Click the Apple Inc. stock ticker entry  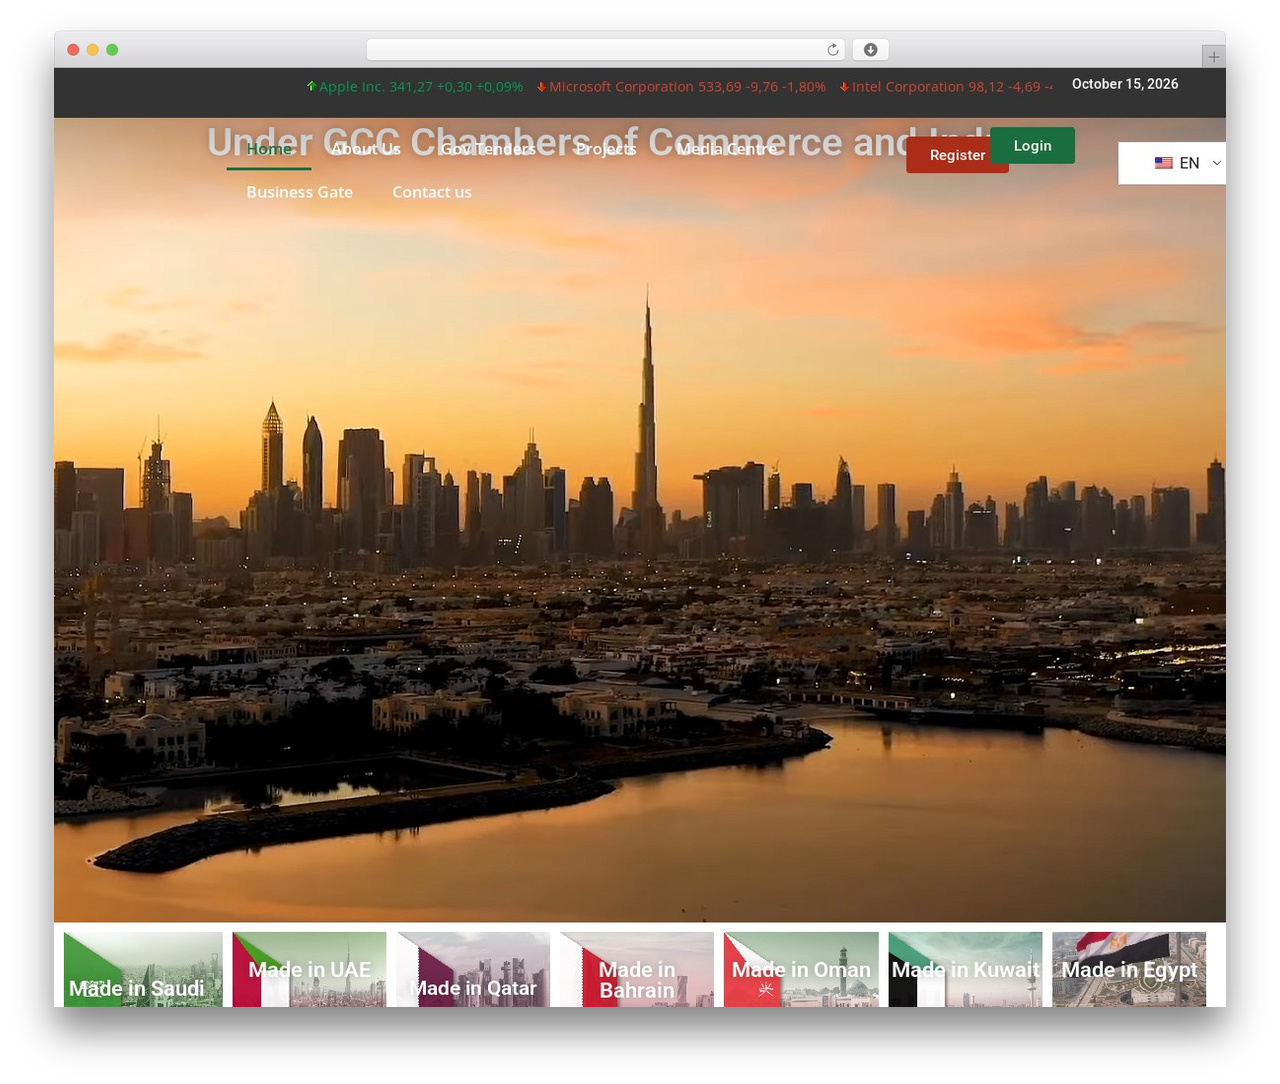[x=415, y=87]
